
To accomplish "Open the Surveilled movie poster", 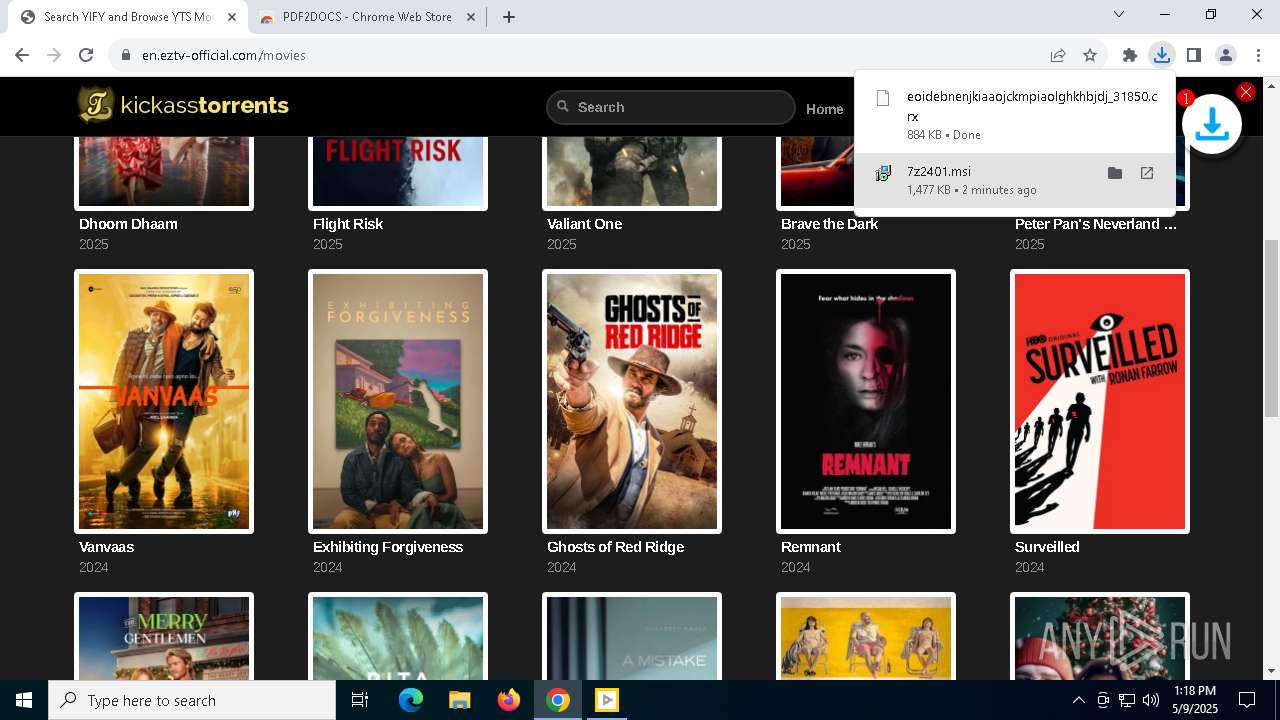I will pos(1100,401).
